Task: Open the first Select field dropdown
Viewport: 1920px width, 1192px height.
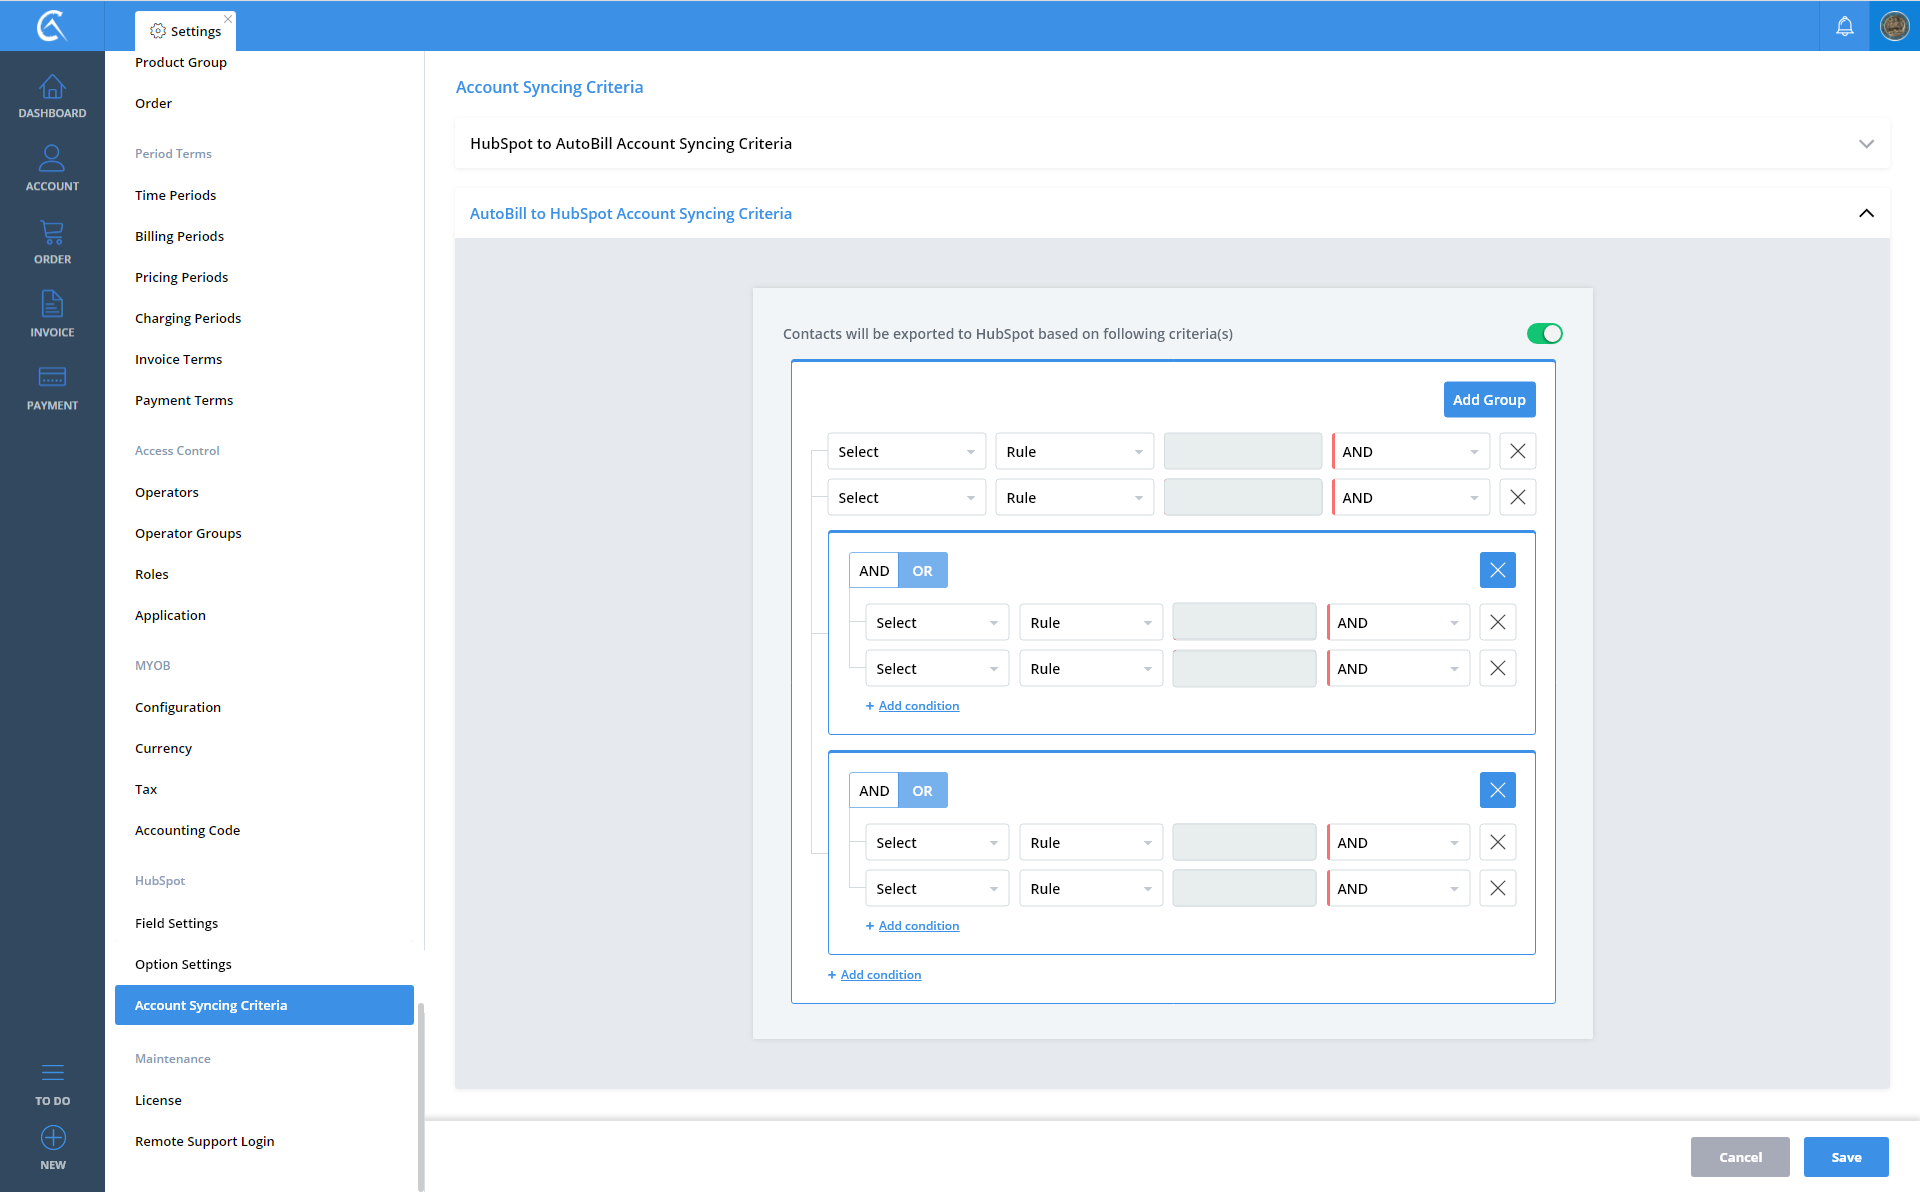Action: [906, 452]
